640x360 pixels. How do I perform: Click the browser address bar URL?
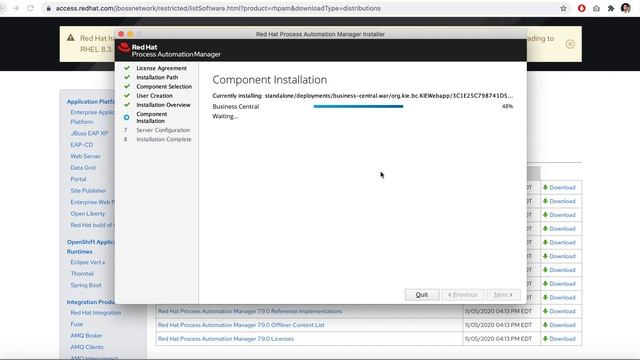(218, 8)
